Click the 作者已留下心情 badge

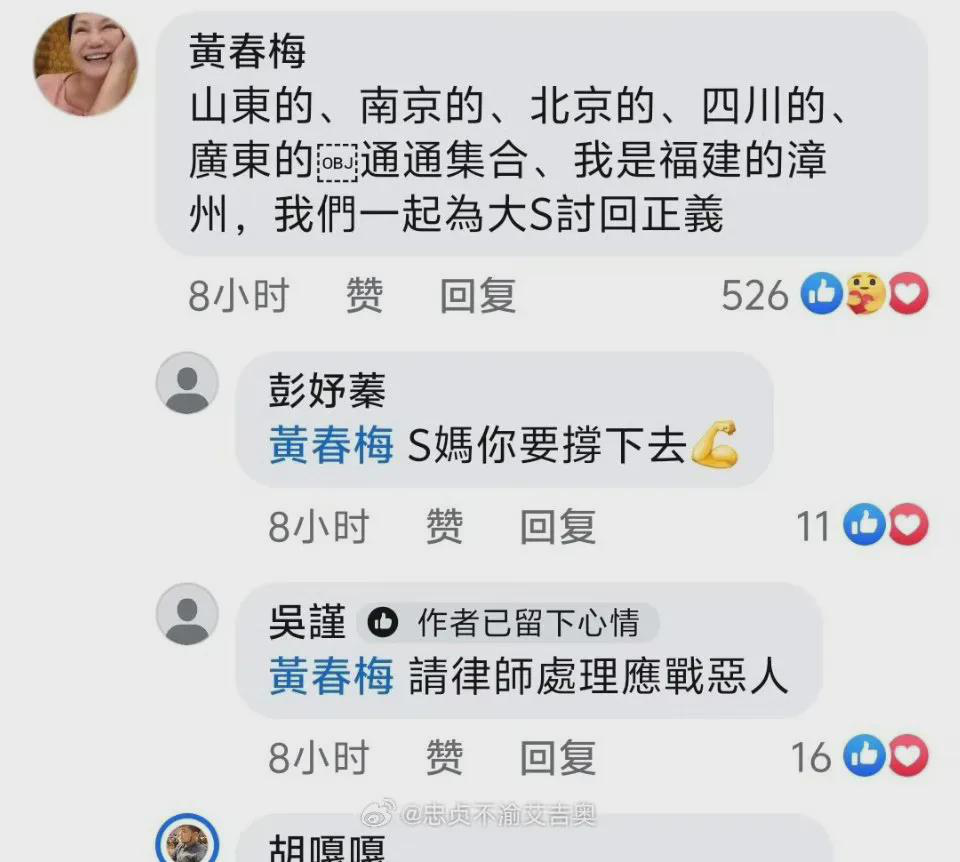pos(508,622)
